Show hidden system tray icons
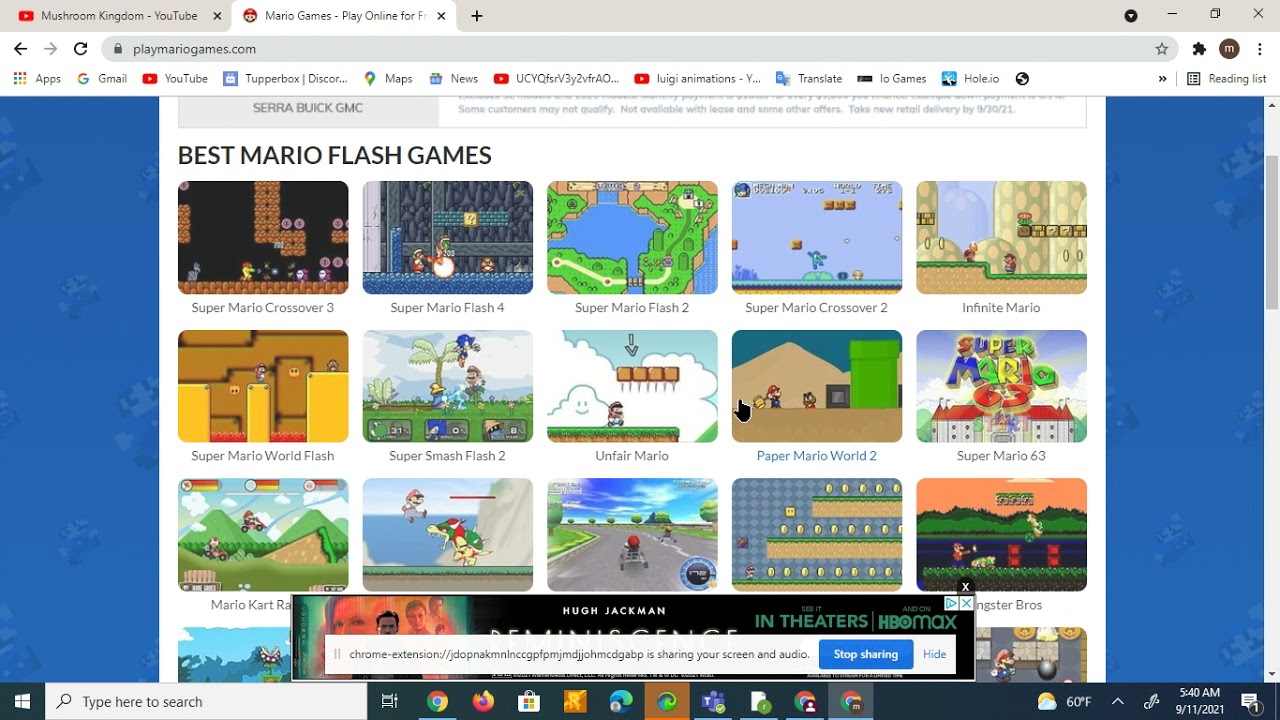Viewport: 1280px width, 720px height. pyautogui.click(x=1118, y=701)
